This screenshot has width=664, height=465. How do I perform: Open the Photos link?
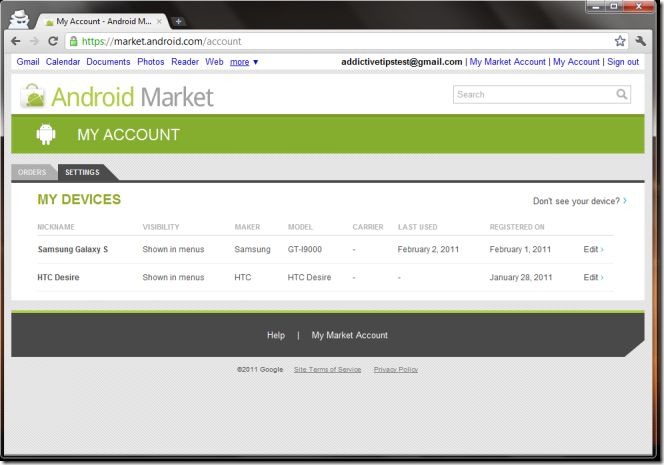(151, 62)
